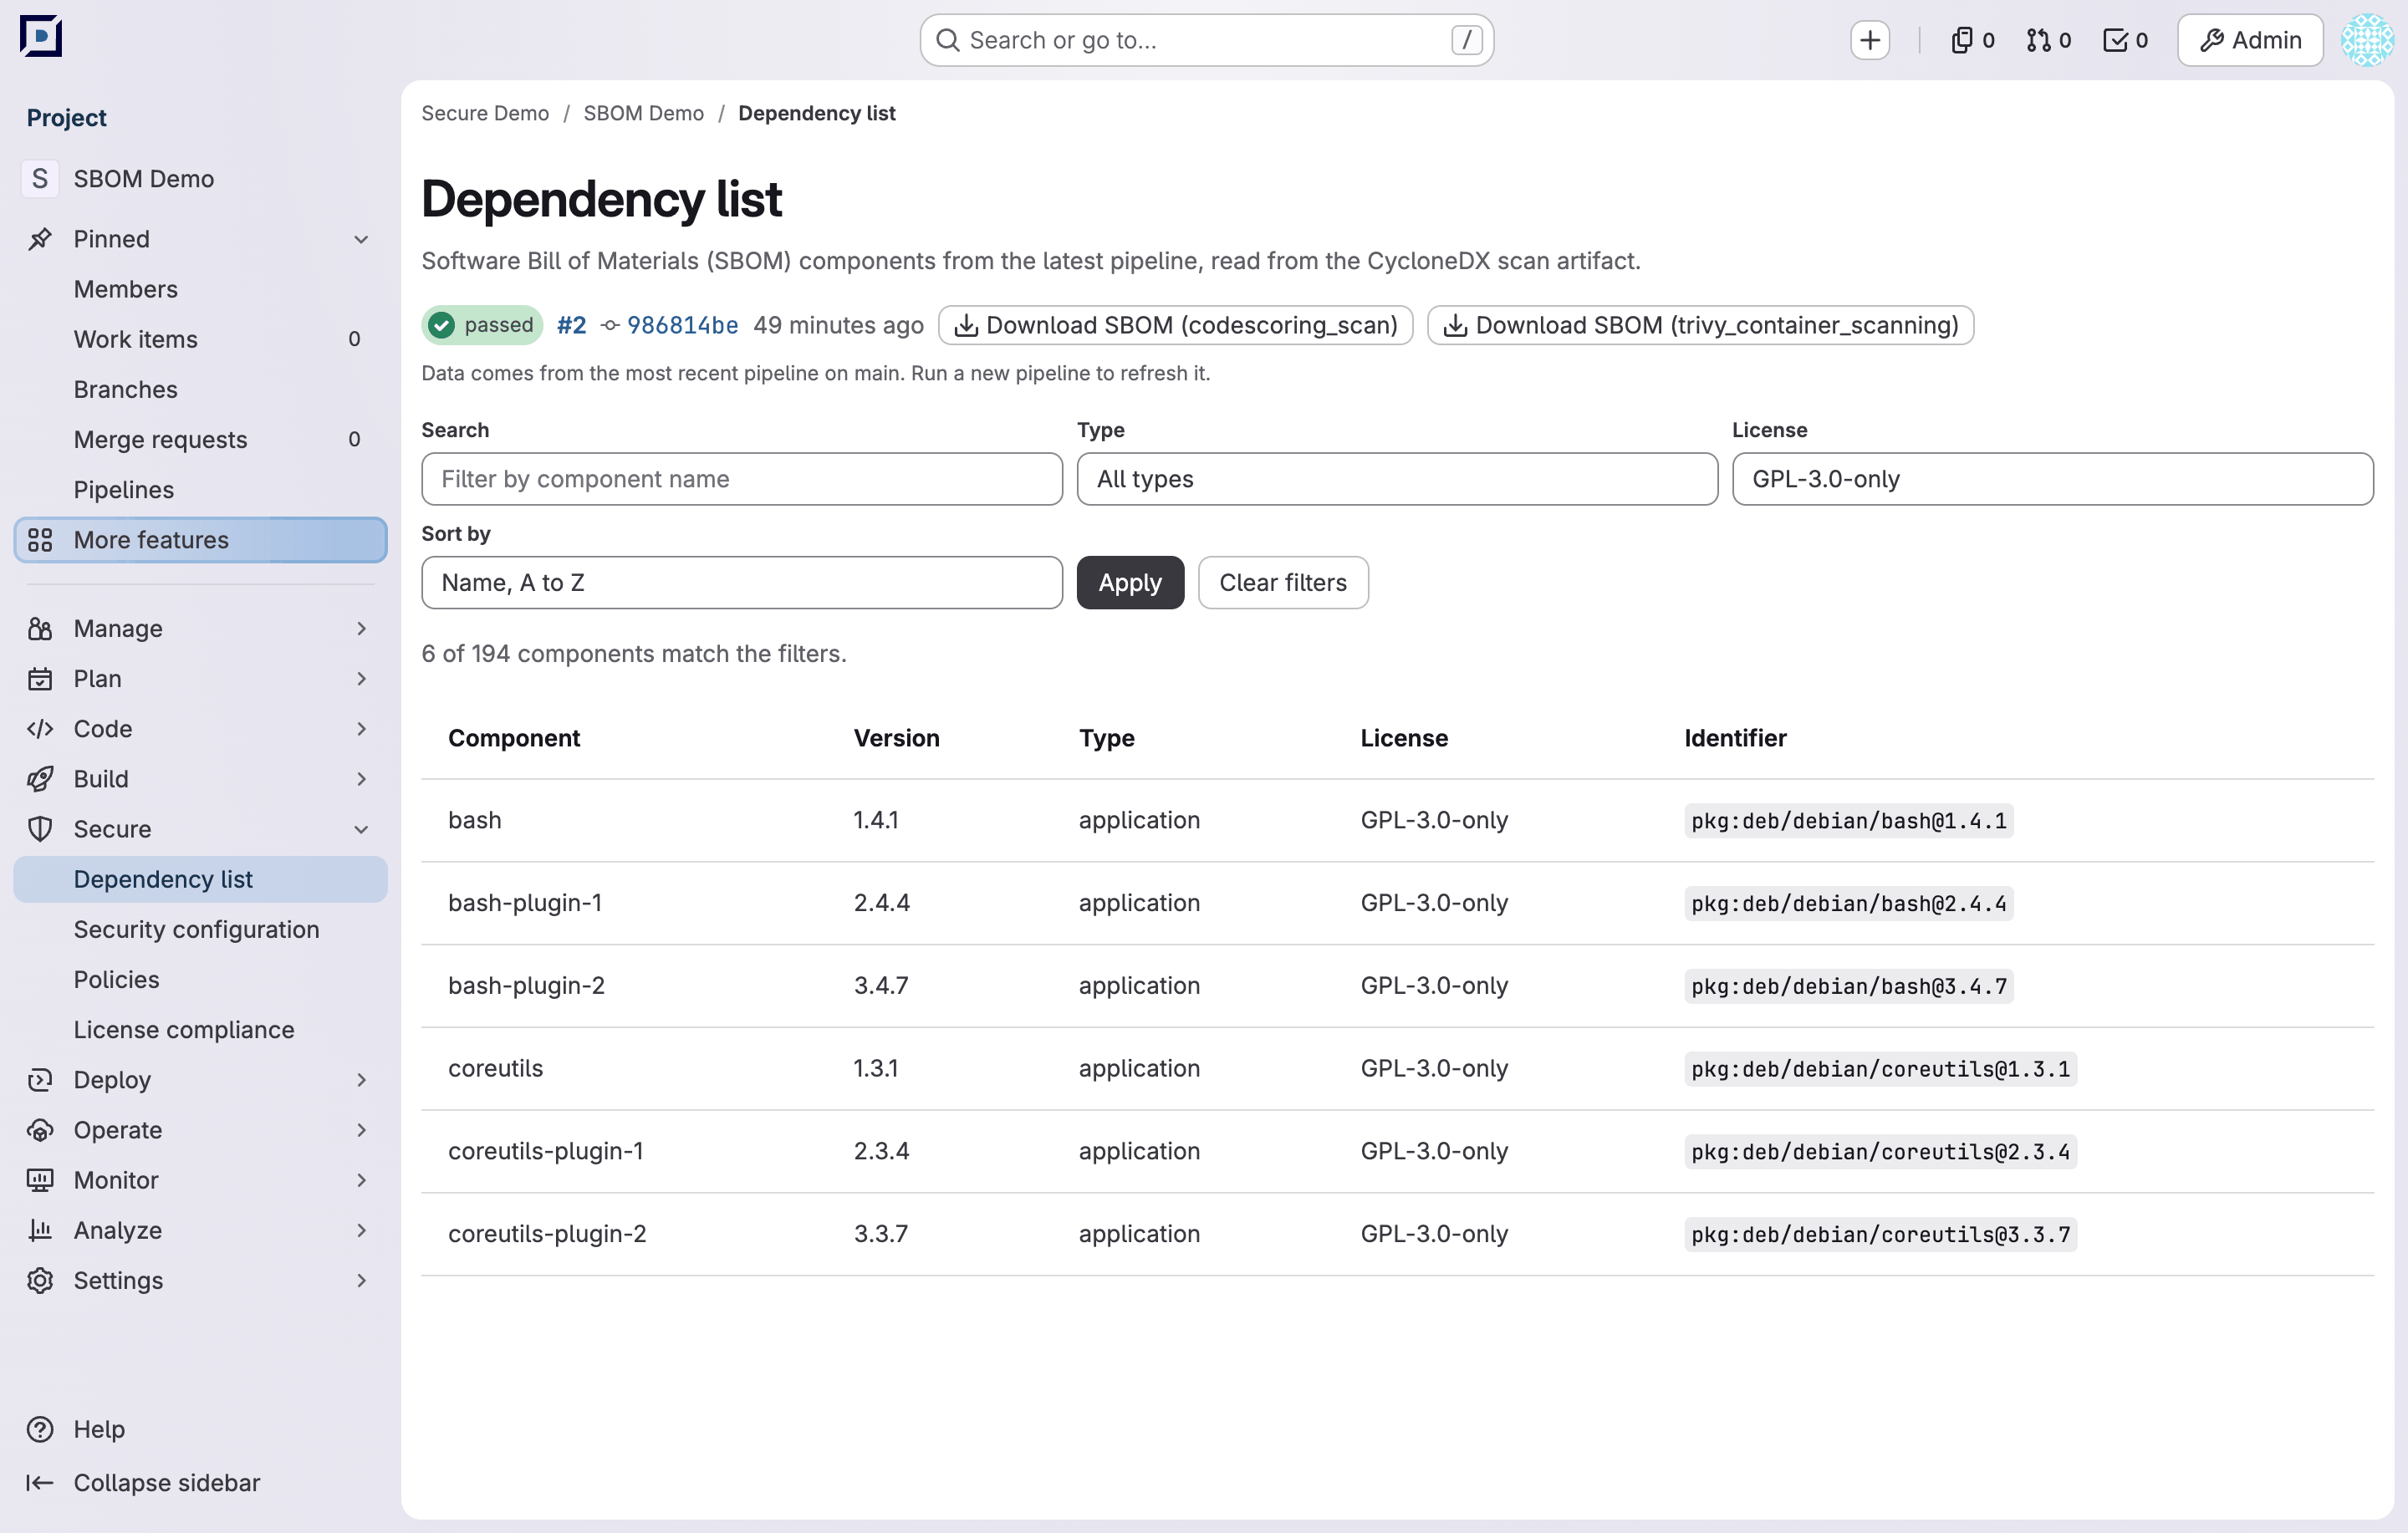Download SBOM for trivy_container_scanning
This screenshot has width=2408, height=1533.
tap(1700, 325)
